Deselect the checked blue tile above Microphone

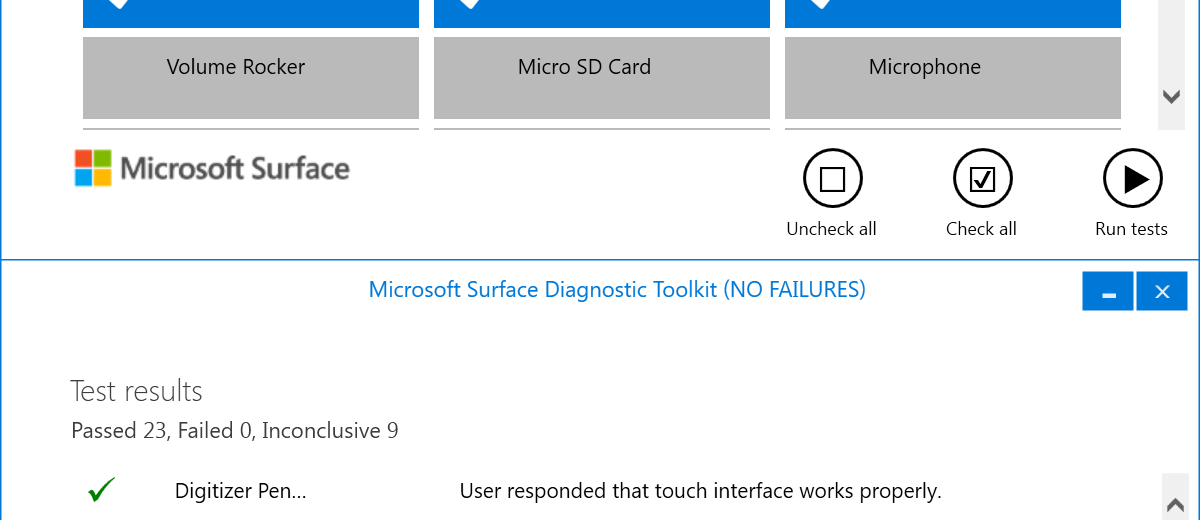(953, 13)
